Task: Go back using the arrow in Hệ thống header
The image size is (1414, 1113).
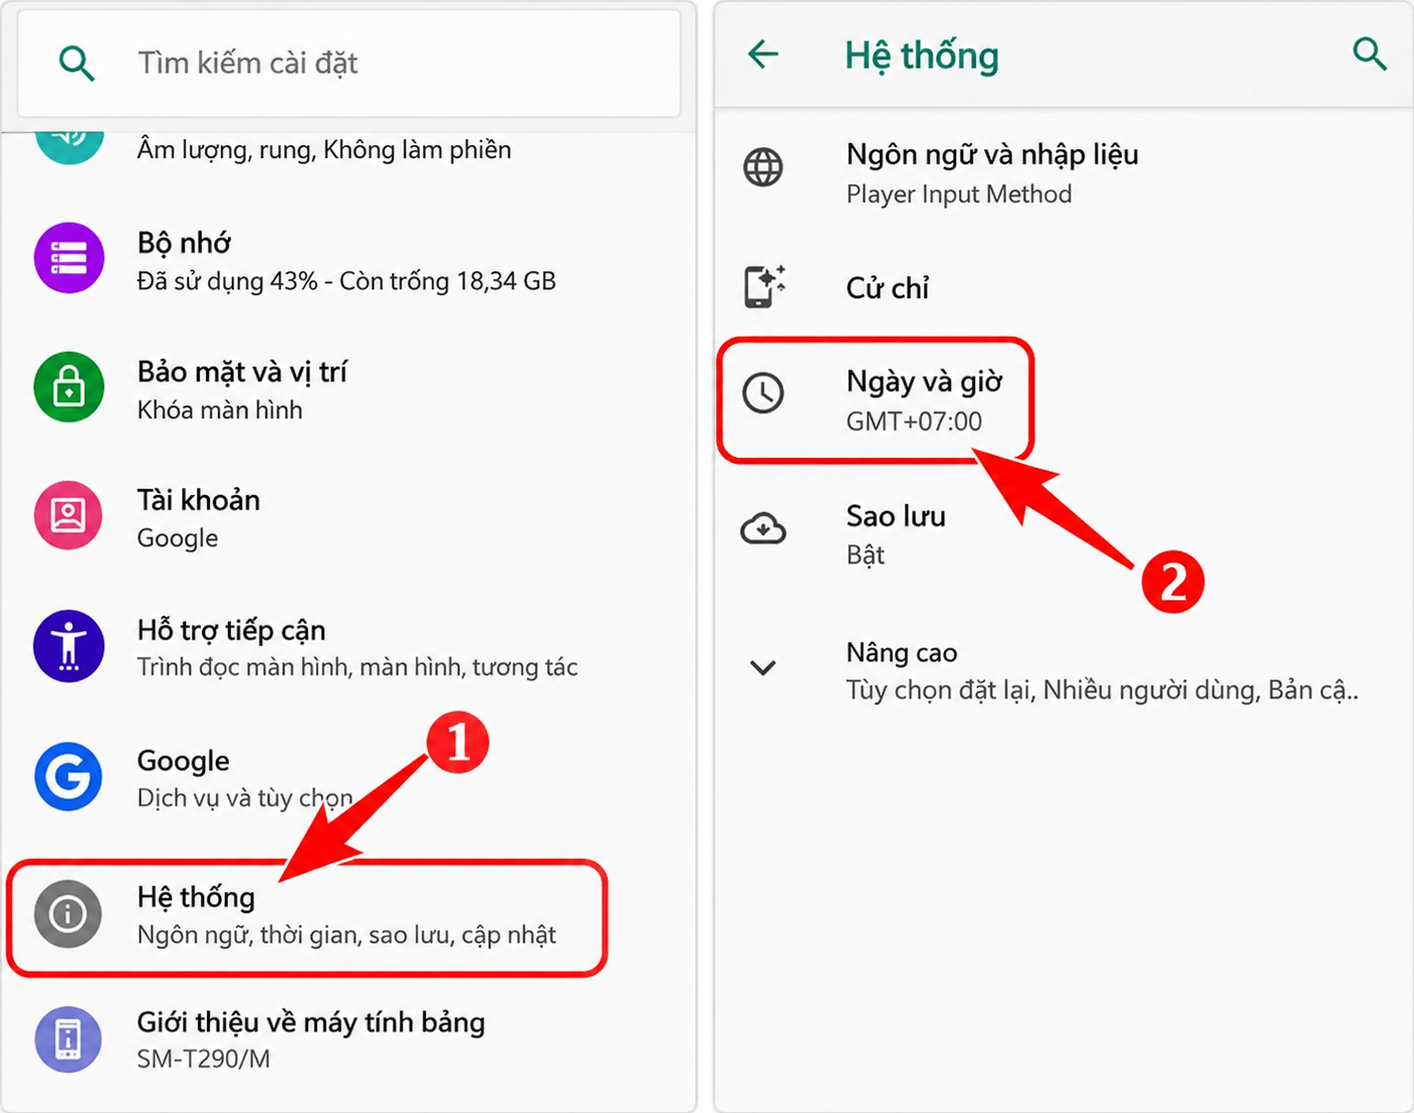Action: pyautogui.click(x=763, y=54)
